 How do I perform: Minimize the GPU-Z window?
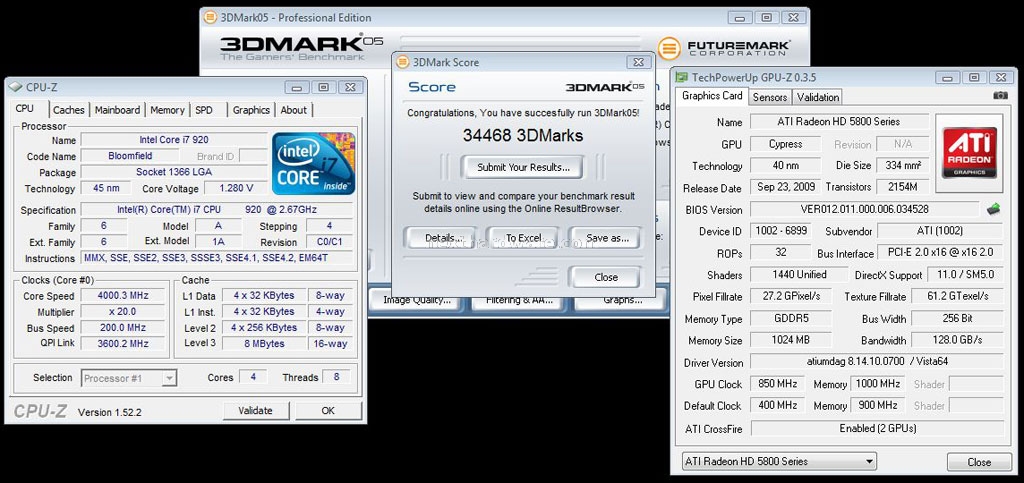click(x=946, y=77)
